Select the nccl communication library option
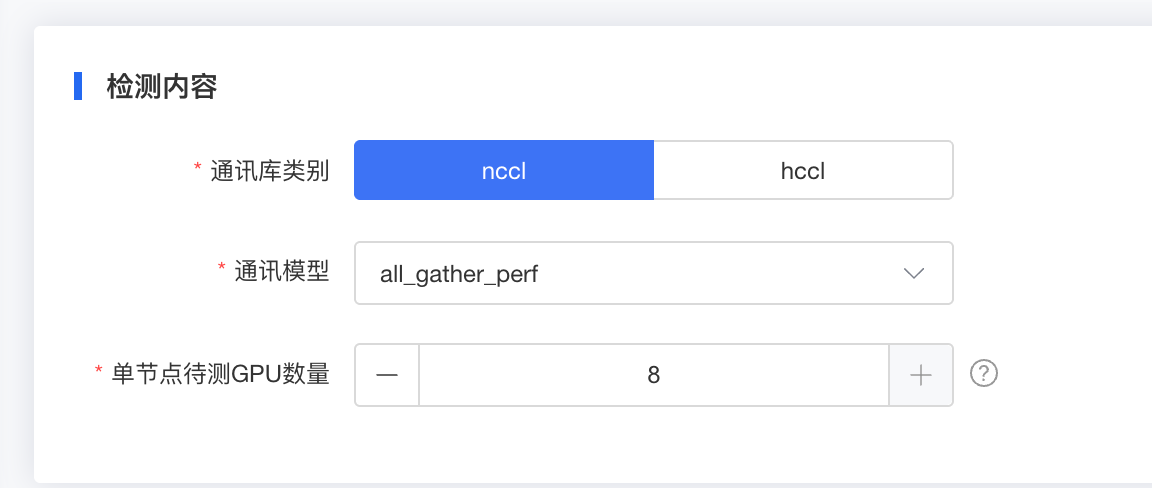 point(504,171)
